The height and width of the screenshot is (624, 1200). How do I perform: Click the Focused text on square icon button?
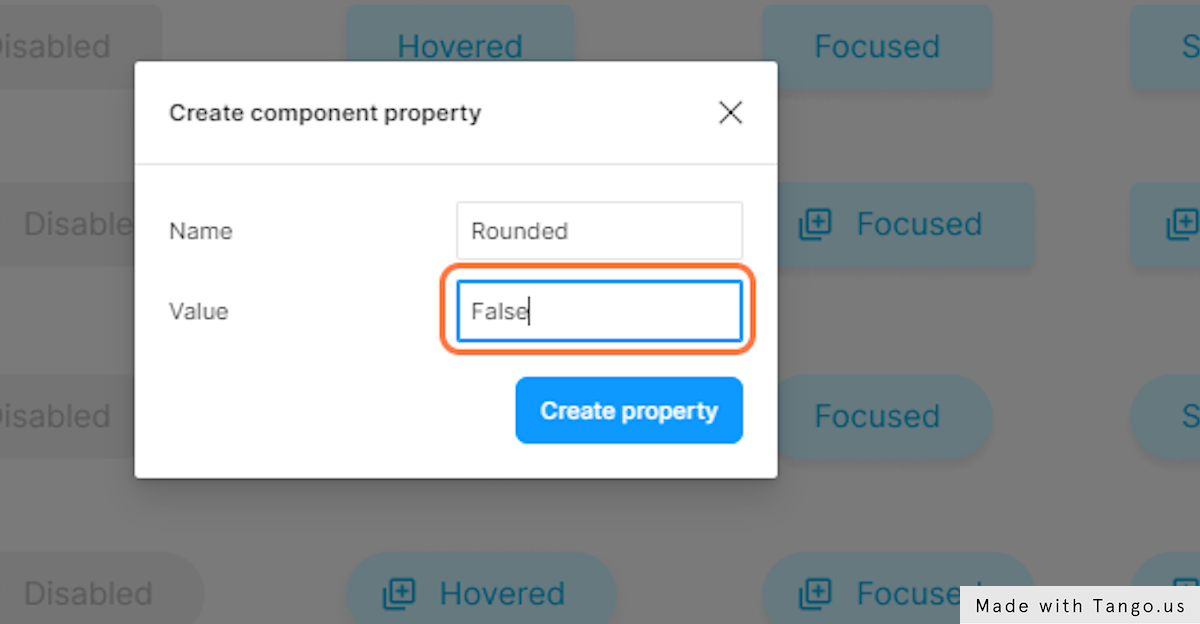(919, 224)
